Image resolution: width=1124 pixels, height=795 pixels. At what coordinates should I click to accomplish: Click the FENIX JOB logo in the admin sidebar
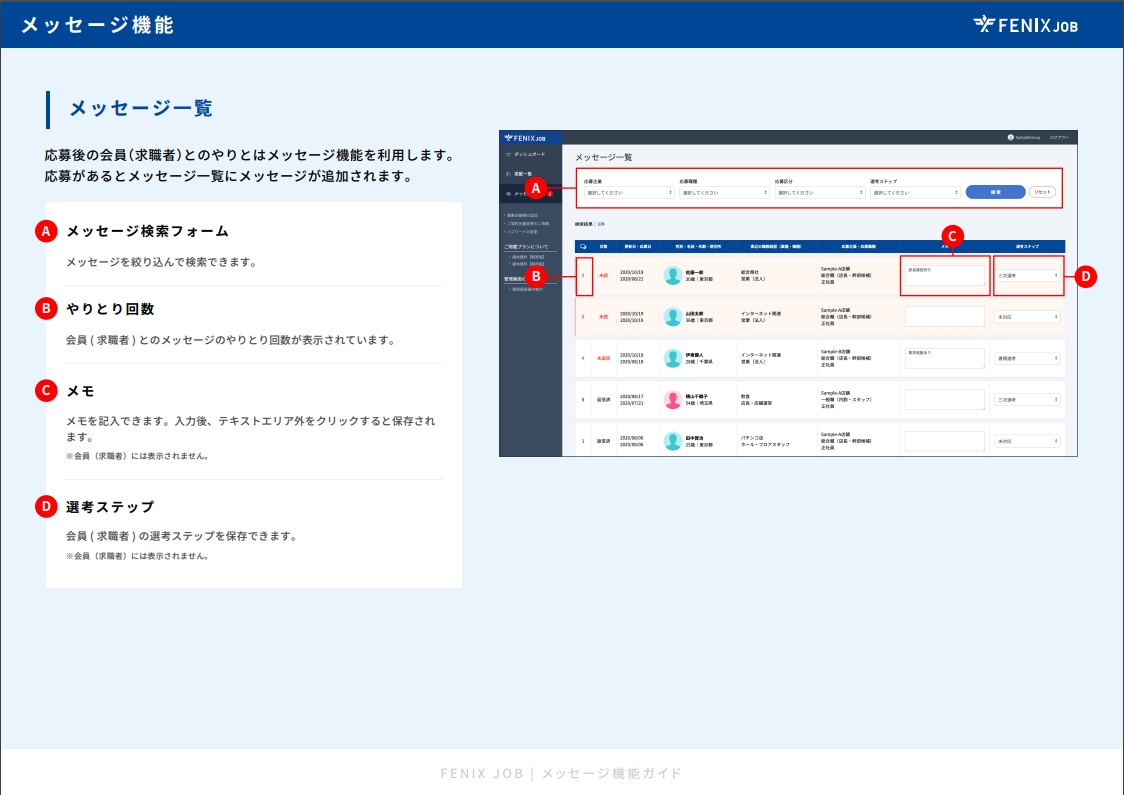pos(523,136)
